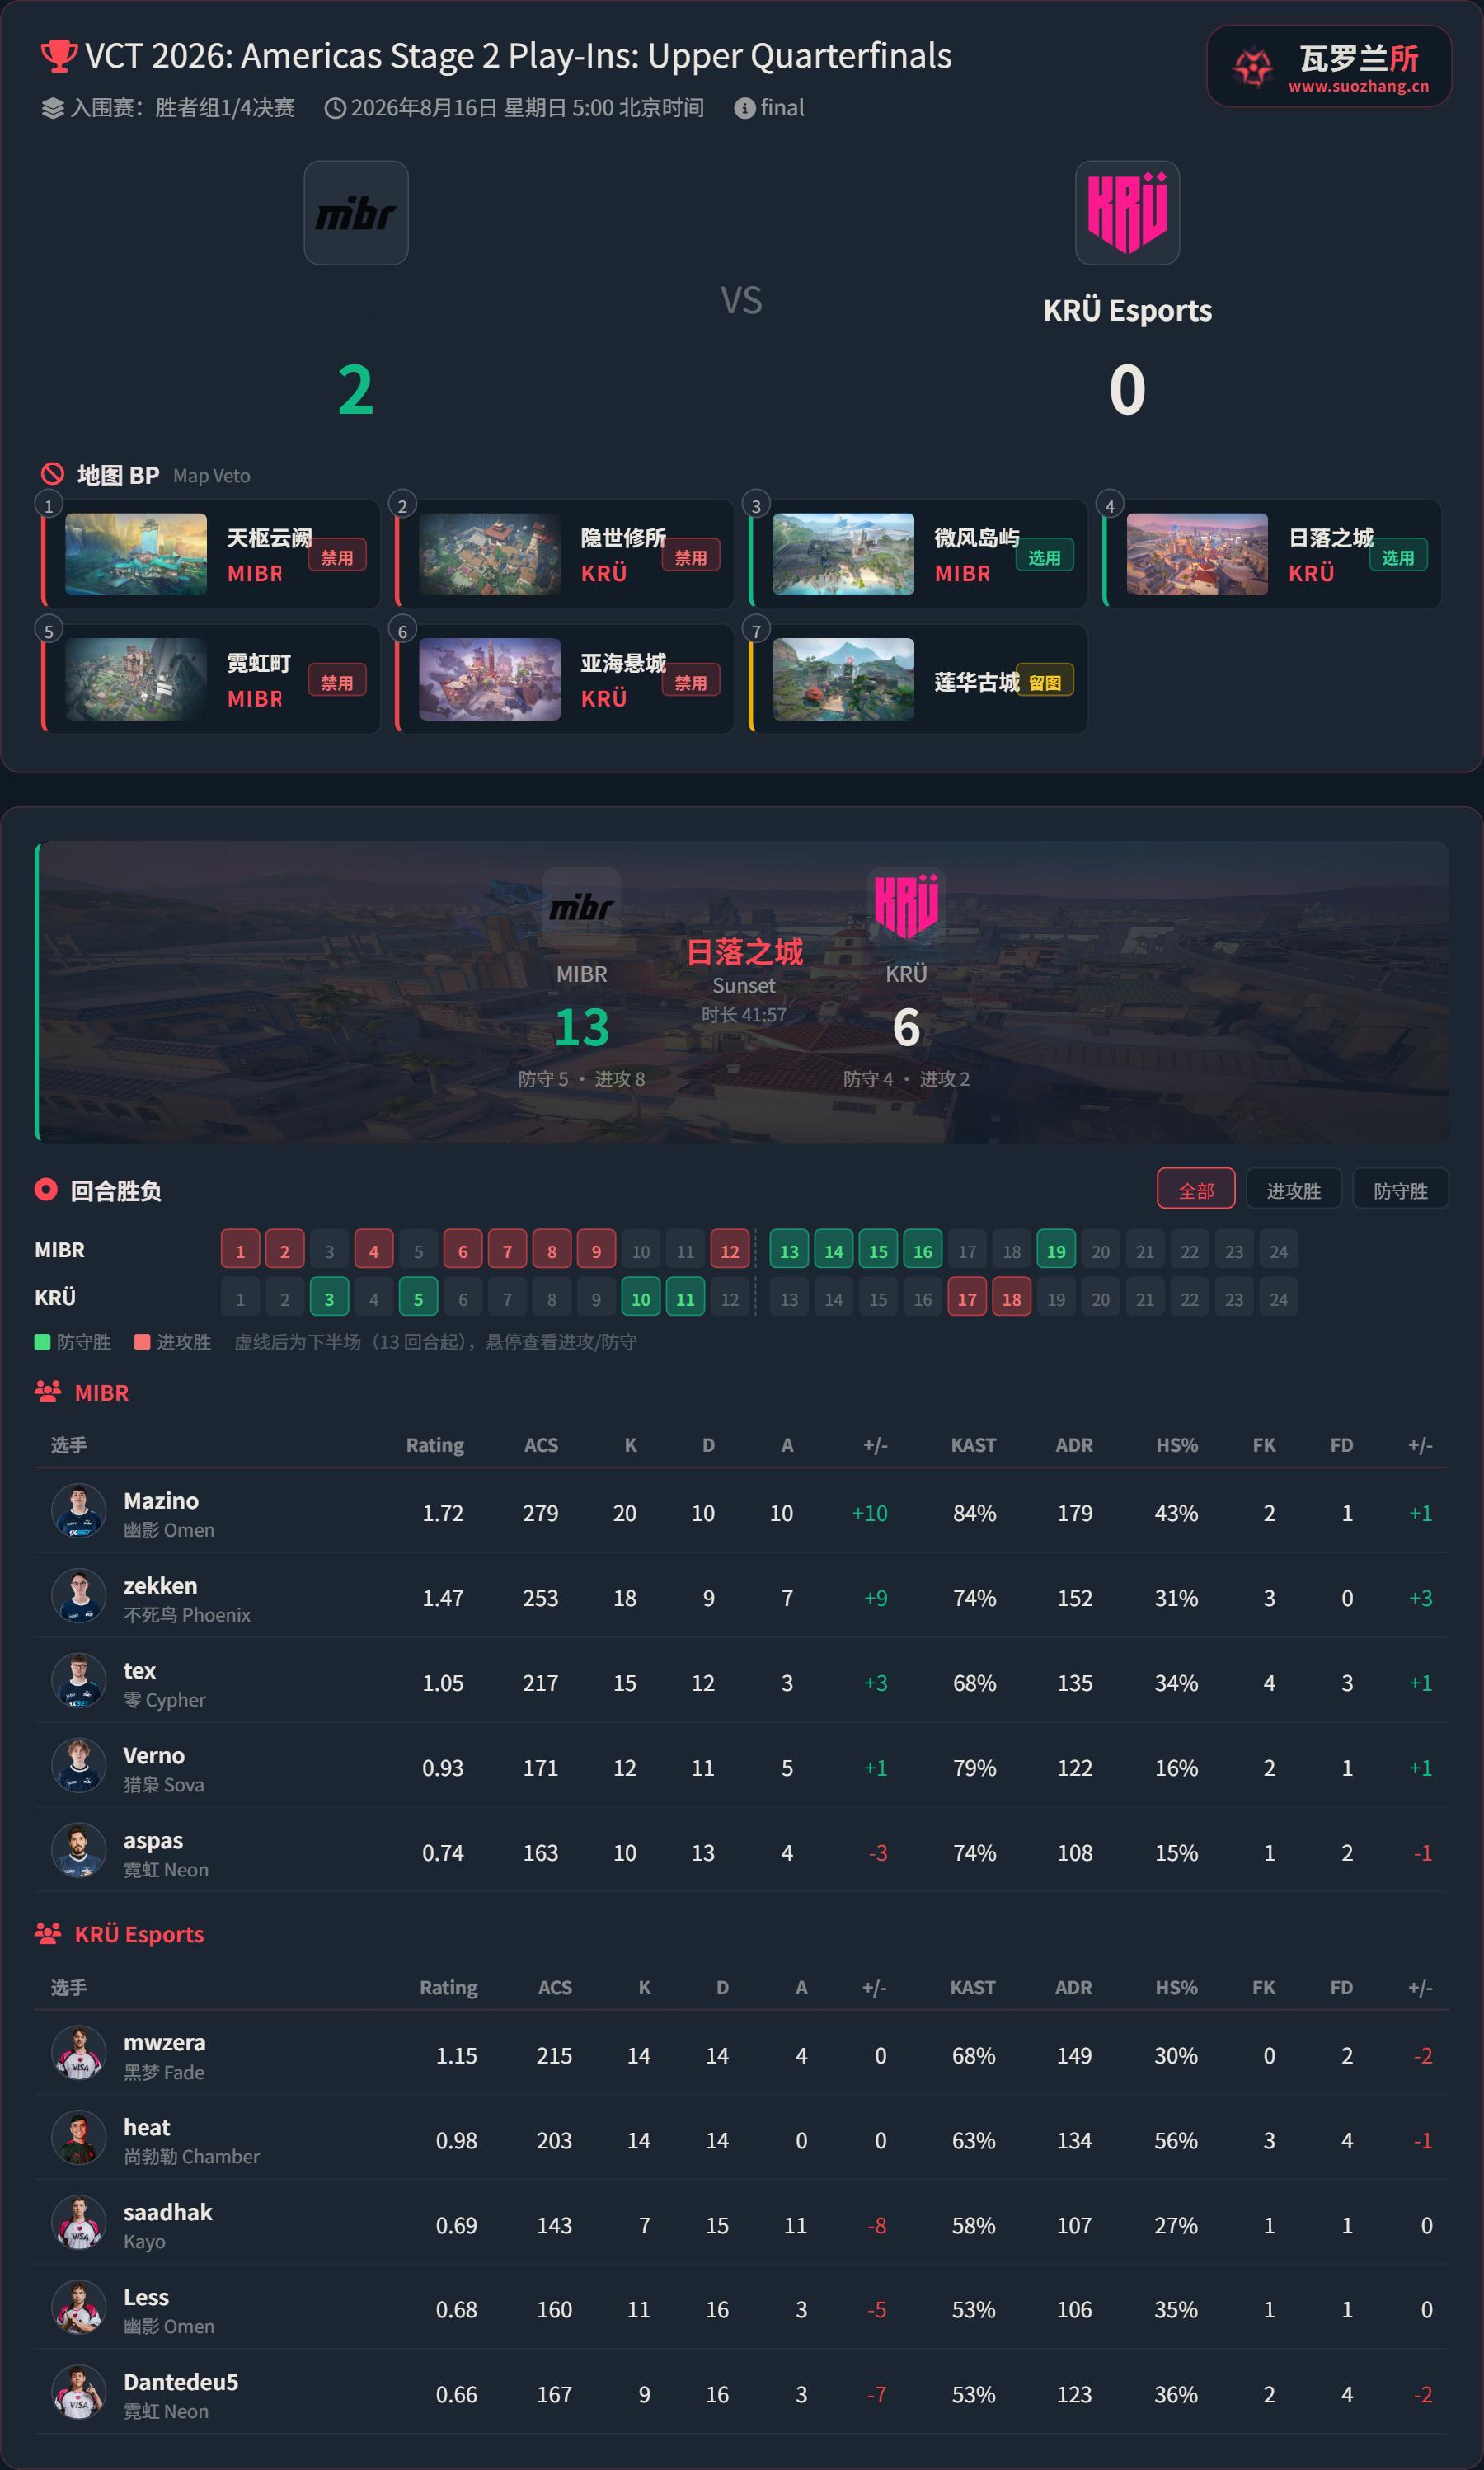Click the large KRÜ logo above KRÜ Esports
Viewport: 1484px width, 2470px height.
(1127, 213)
